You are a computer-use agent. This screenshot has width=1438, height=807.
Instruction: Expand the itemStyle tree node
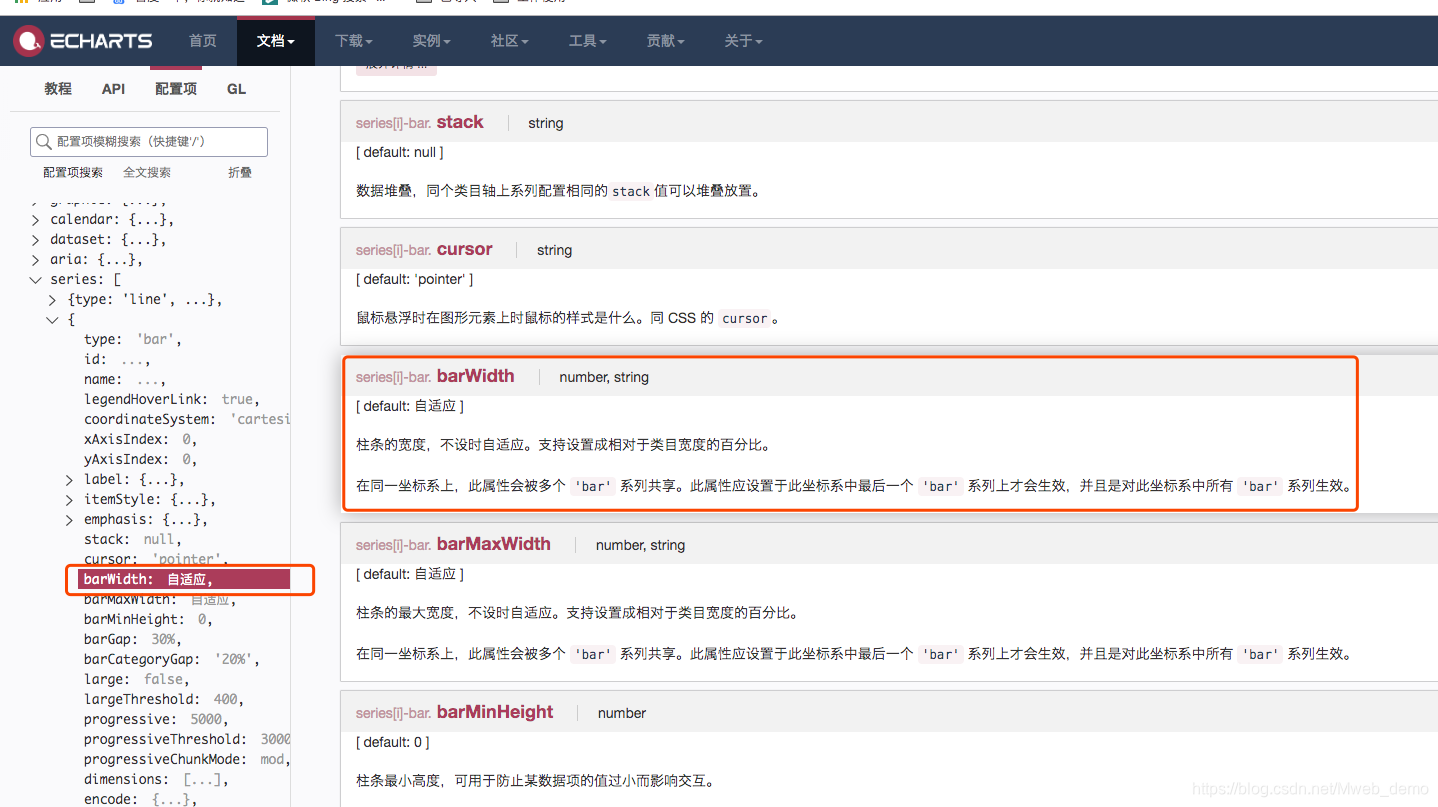(70, 499)
